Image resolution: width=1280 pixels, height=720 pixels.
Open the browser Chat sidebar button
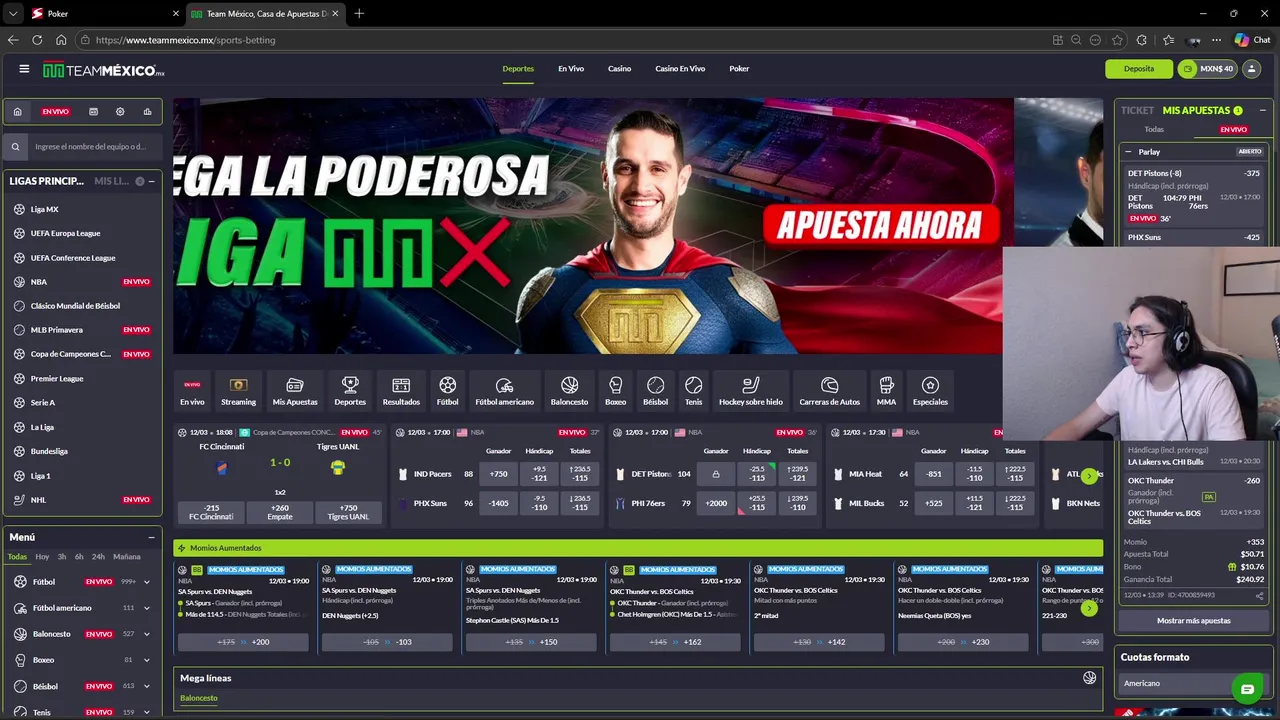click(1252, 40)
